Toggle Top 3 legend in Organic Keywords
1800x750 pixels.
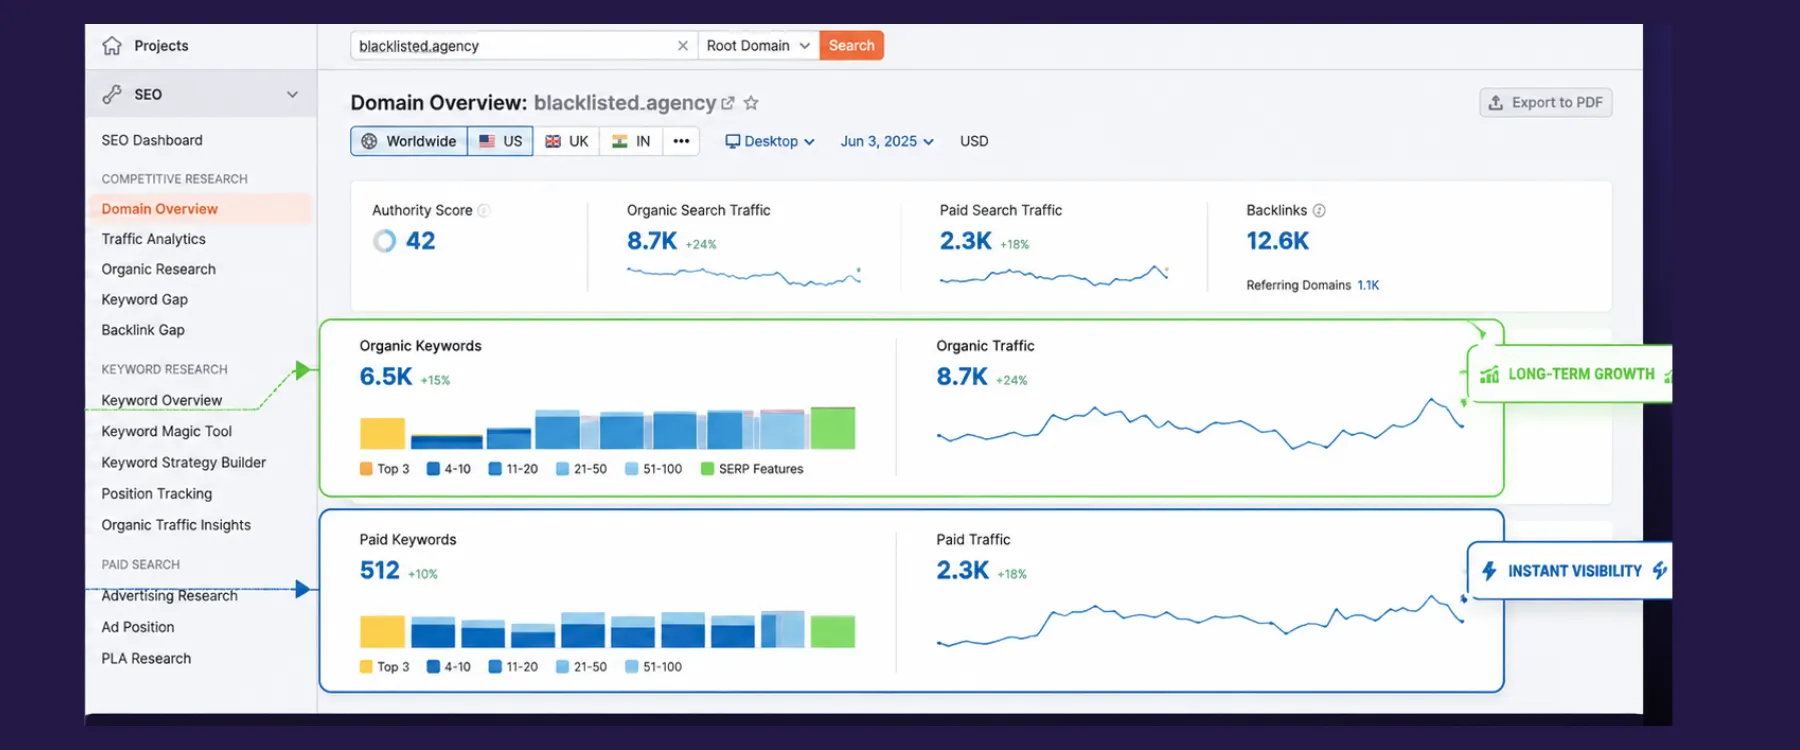pyautogui.click(x=385, y=469)
